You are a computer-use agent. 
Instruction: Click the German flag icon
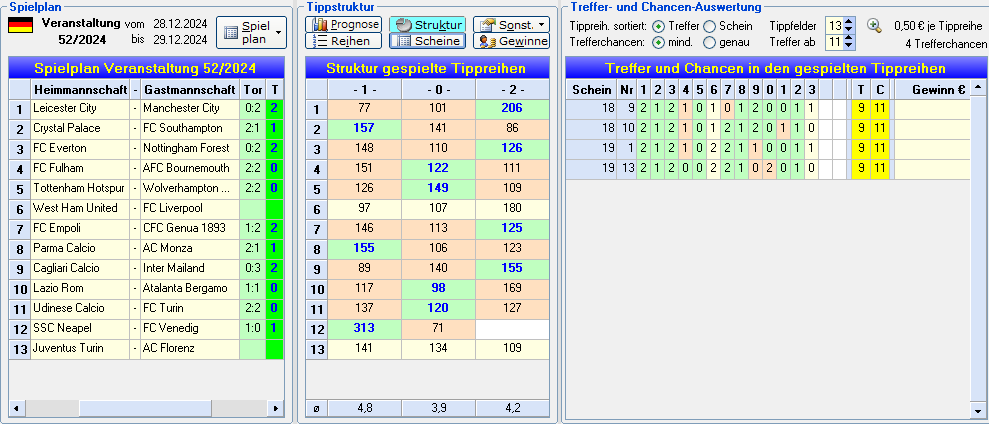tap(21, 25)
